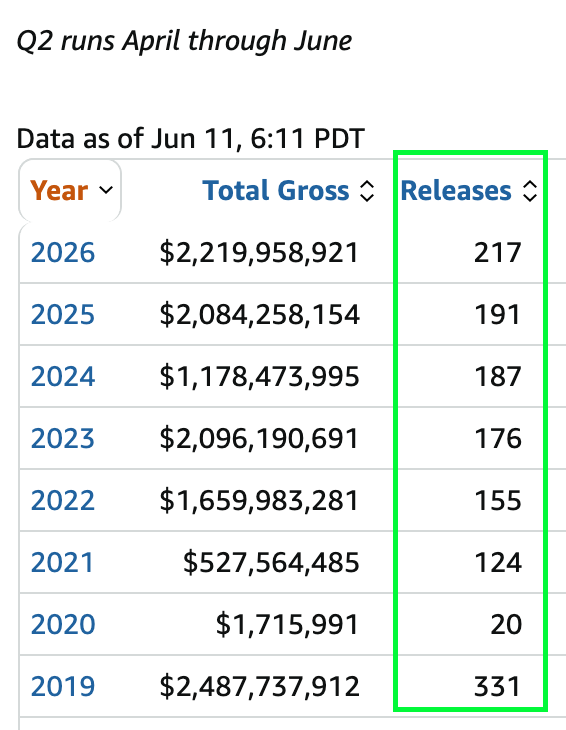Open the 2020 year link
566x730 pixels.
click(x=63, y=624)
